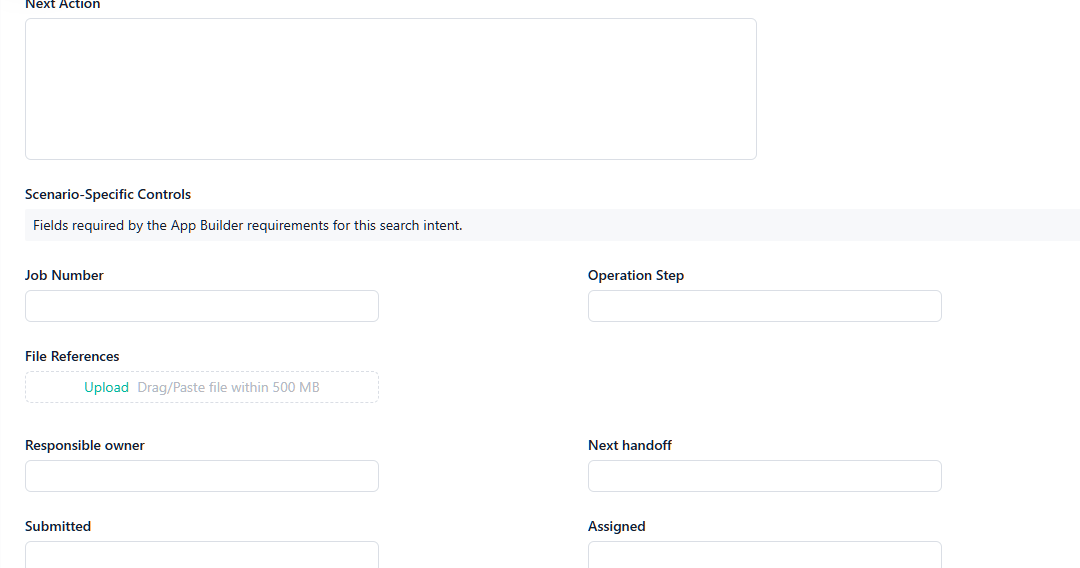The width and height of the screenshot is (1080, 568).
Task: Focus the Responsible owner input field
Action: pos(202,476)
